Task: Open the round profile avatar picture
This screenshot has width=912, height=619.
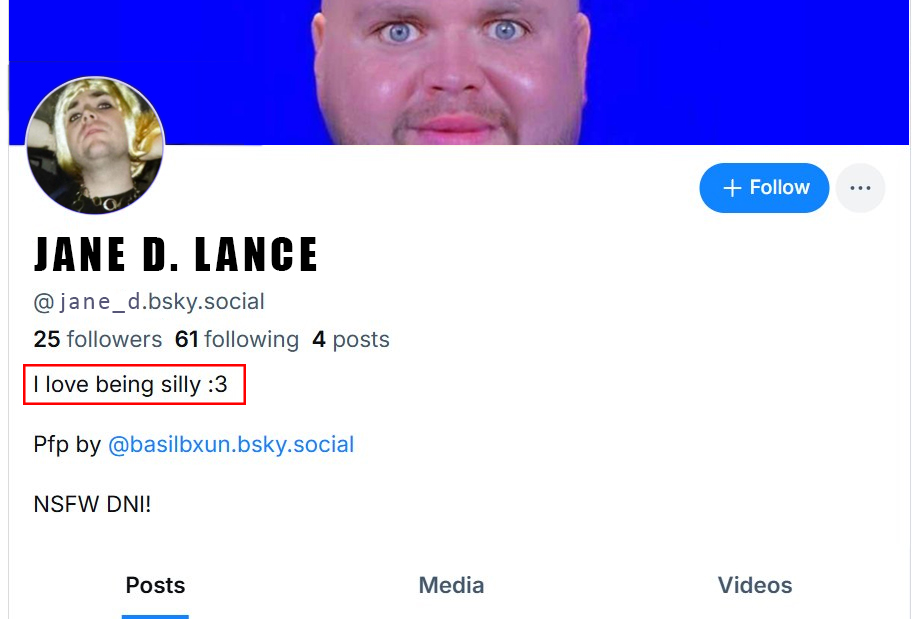Action: [95, 145]
